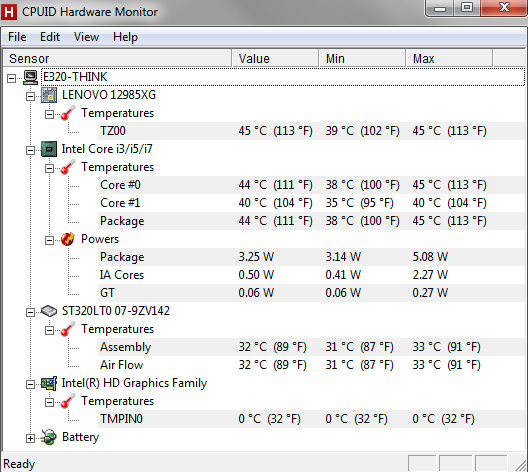Collapse the E320-THINK root node
The height and width of the screenshot is (472, 528).
click(x=11, y=78)
